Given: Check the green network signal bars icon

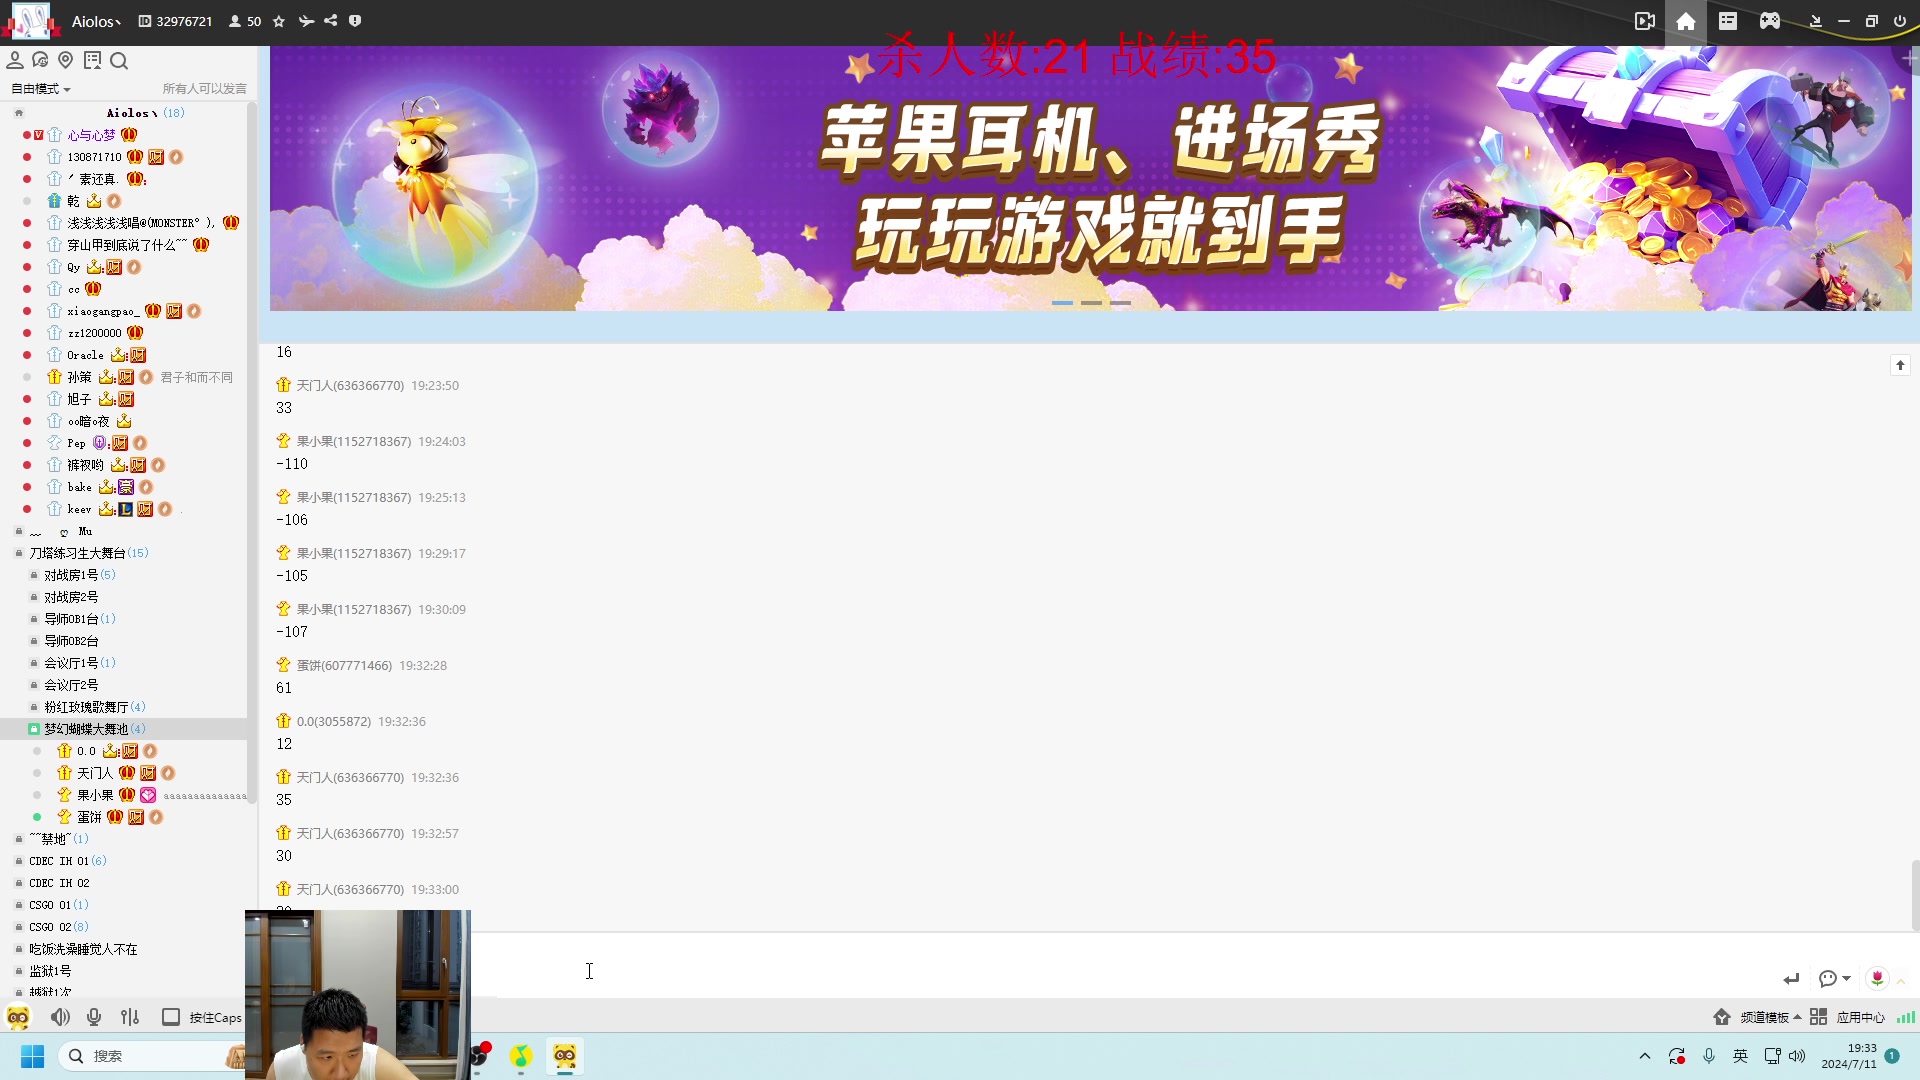Looking at the screenshot, I should [1906, 1017].
